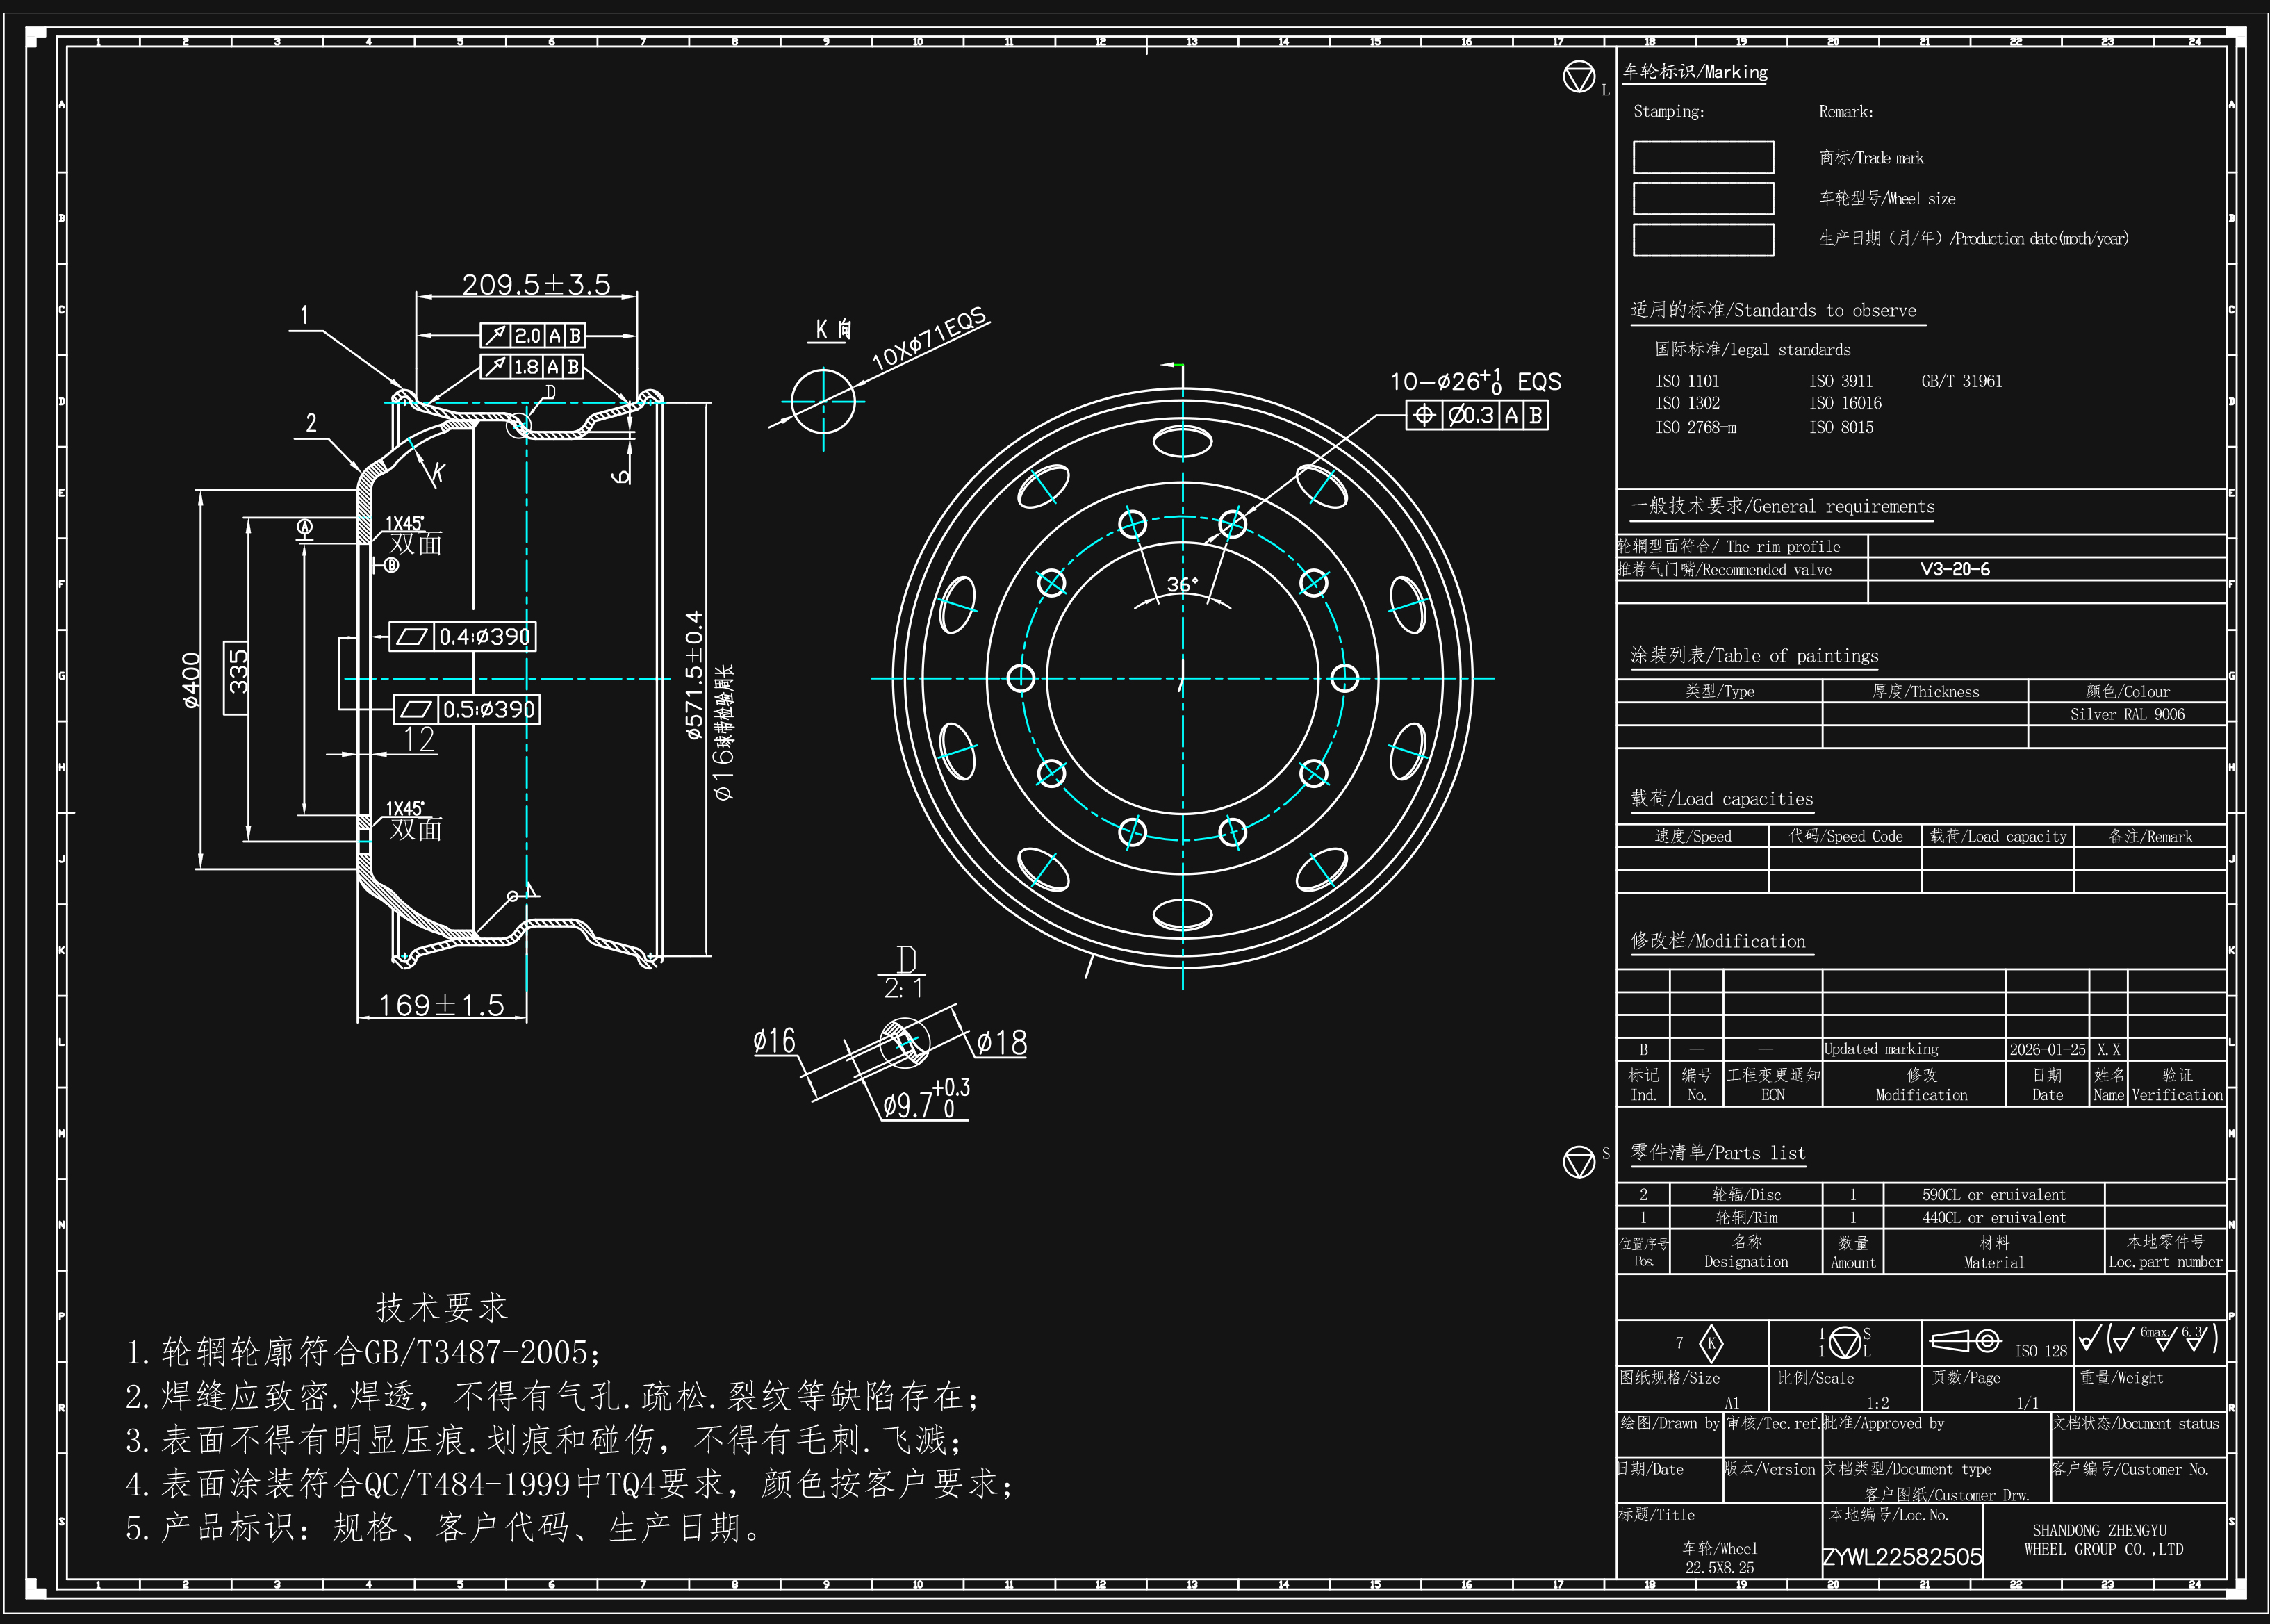Viewport: 2270px width, 1624px height.
Task: Click the GB/T 31961 standard label
Action: pos(1960,381)
